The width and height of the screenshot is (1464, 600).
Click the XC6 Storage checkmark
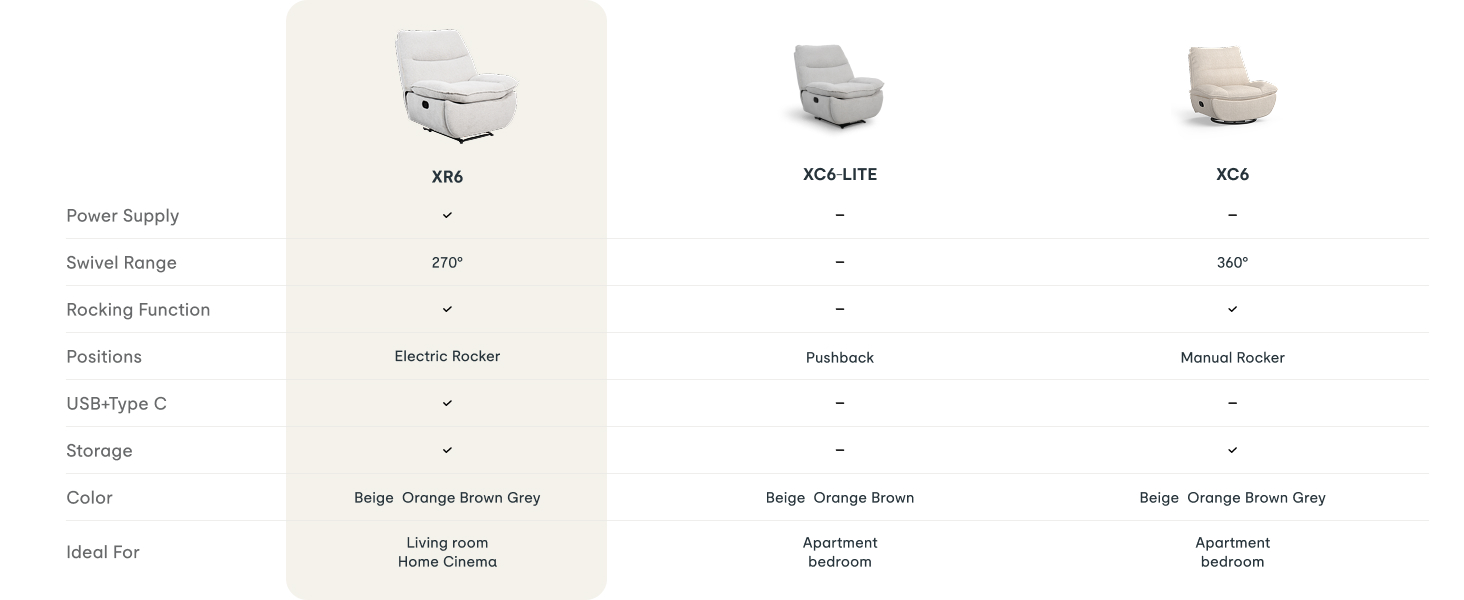pyautogui.click(x=1232, y=450)
